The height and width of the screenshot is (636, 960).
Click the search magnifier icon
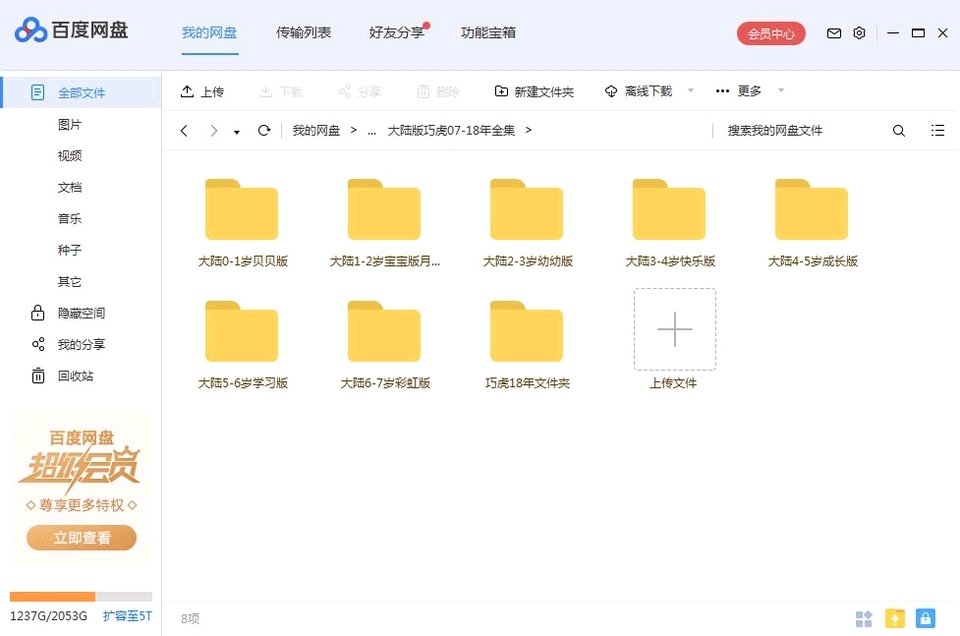point(899,130)
